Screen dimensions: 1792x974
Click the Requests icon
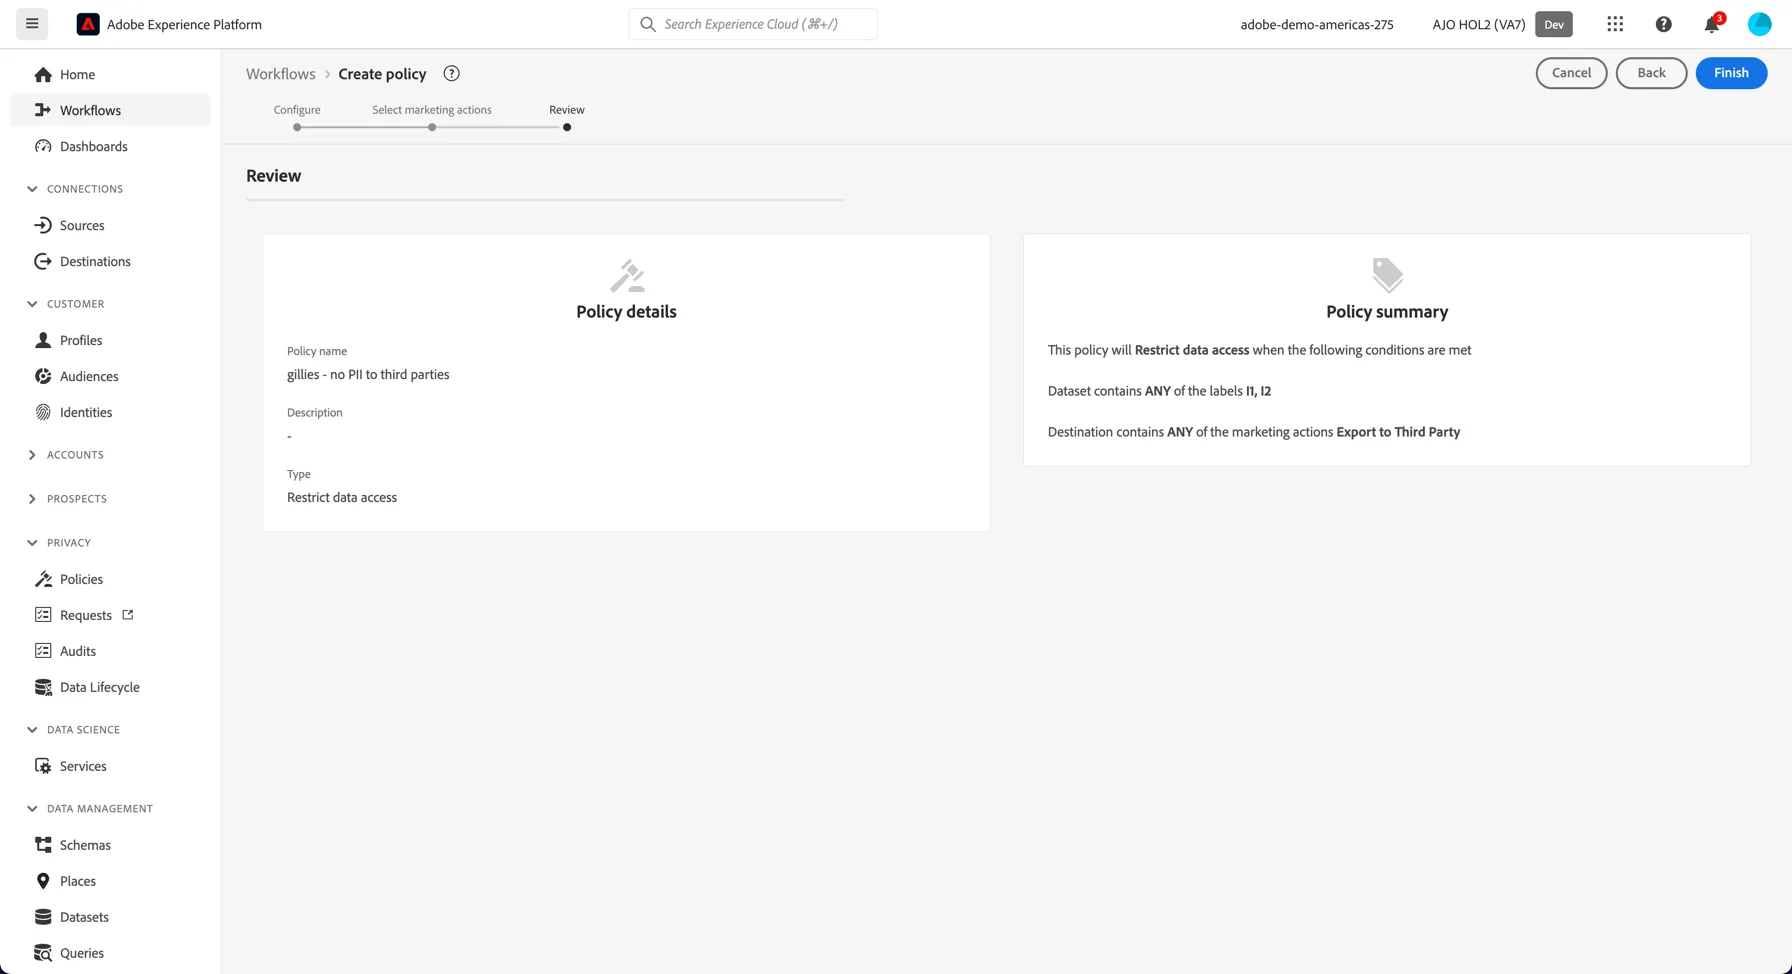pyautogui.click(x=43, y=615)
